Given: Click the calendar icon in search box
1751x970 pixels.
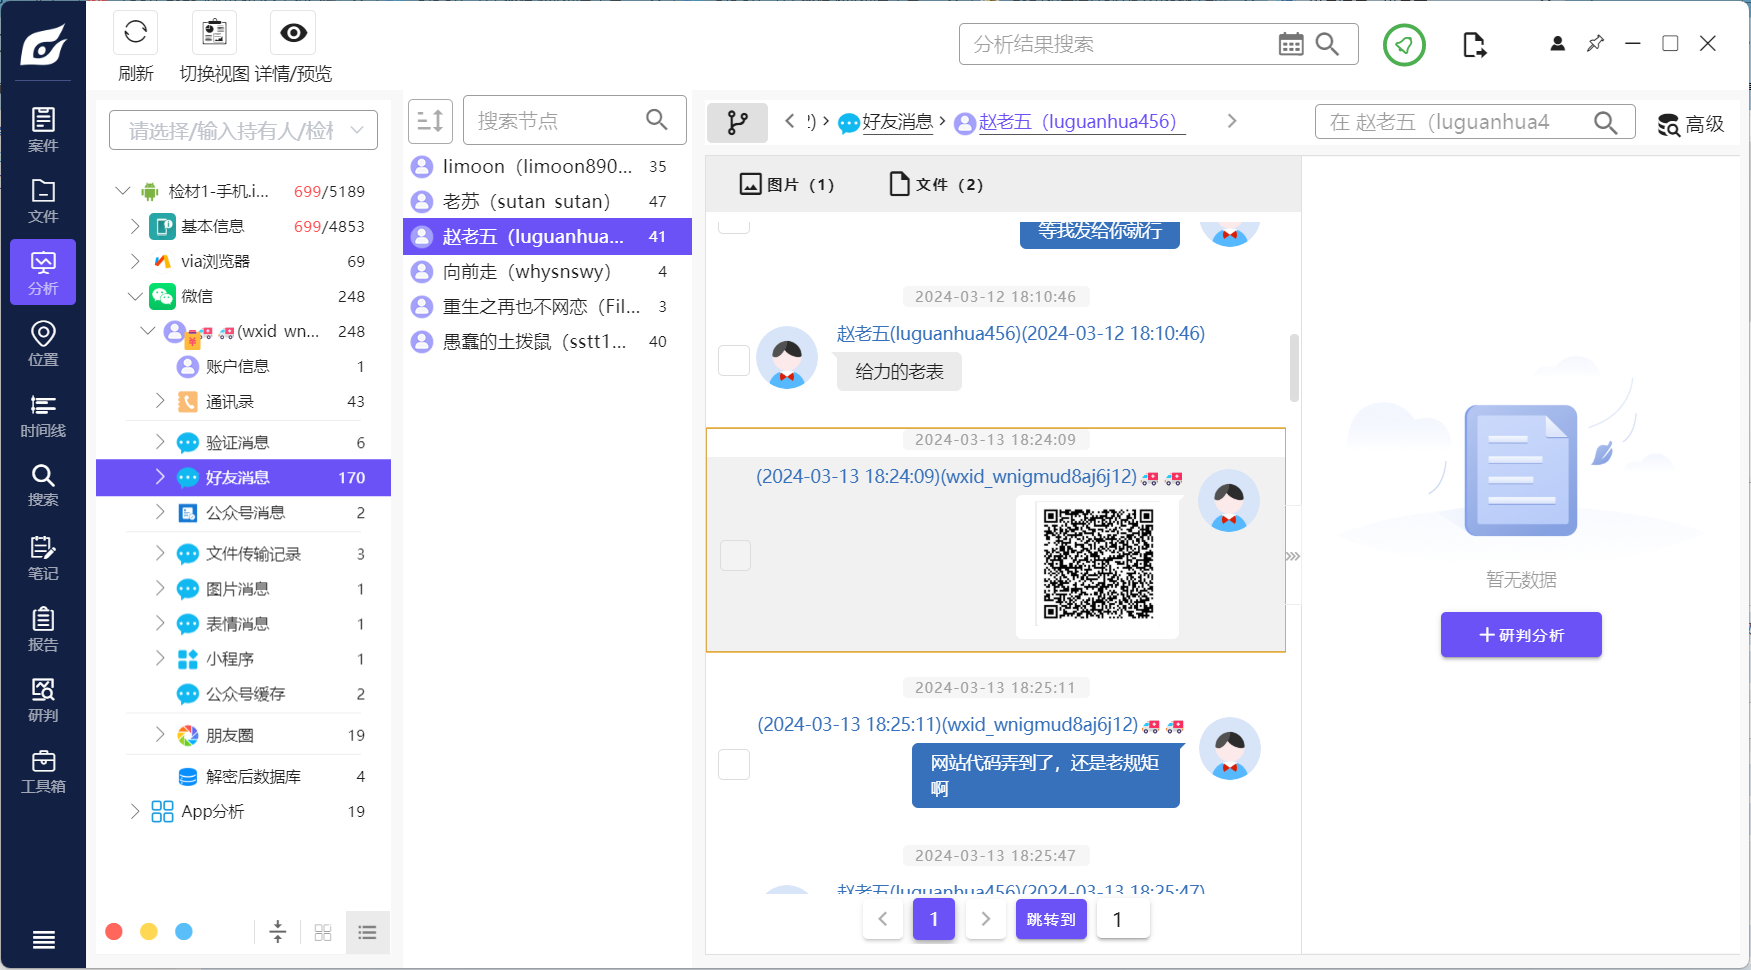Looking at the screenshot, I should [1291, 44].
